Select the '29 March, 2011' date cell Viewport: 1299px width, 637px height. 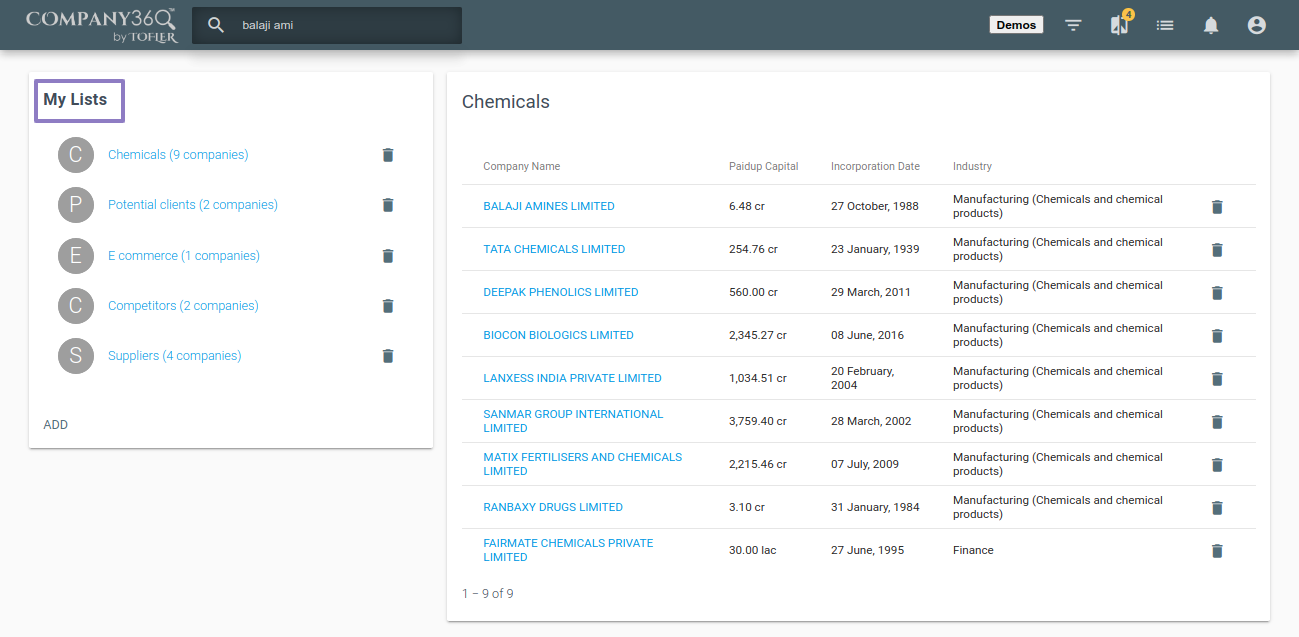click(871, 293)
